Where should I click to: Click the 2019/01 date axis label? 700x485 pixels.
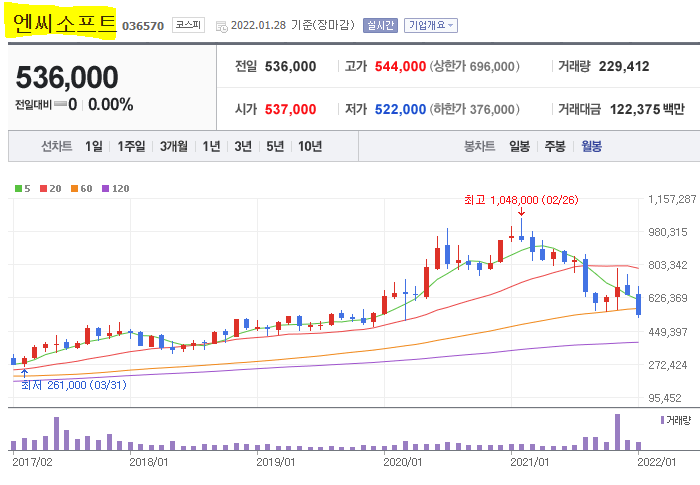coord(275,462)
